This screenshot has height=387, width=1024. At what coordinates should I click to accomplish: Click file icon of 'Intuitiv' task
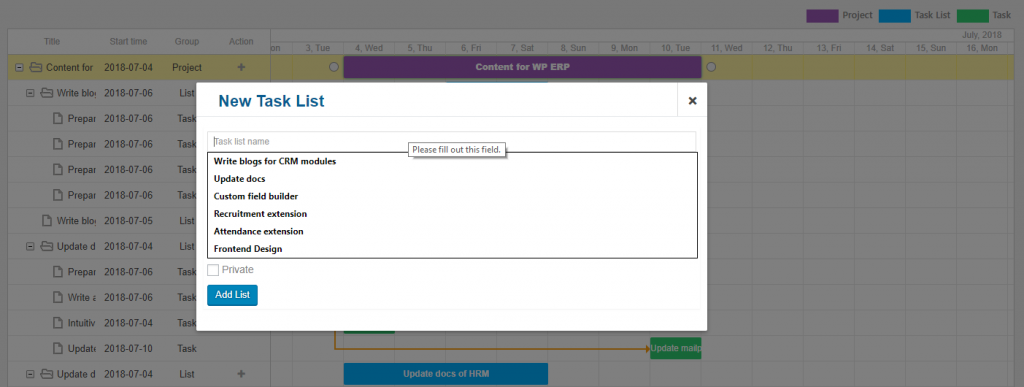(57, 323)
